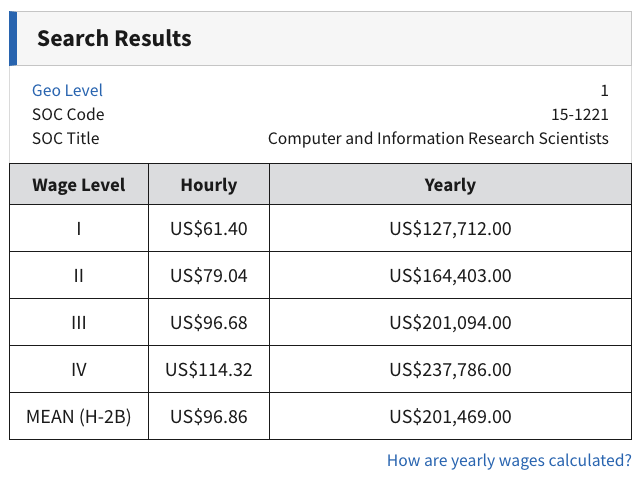Select hourly wage US$96.68 cell
Screen dimensions: 644x484
[208, 322]
